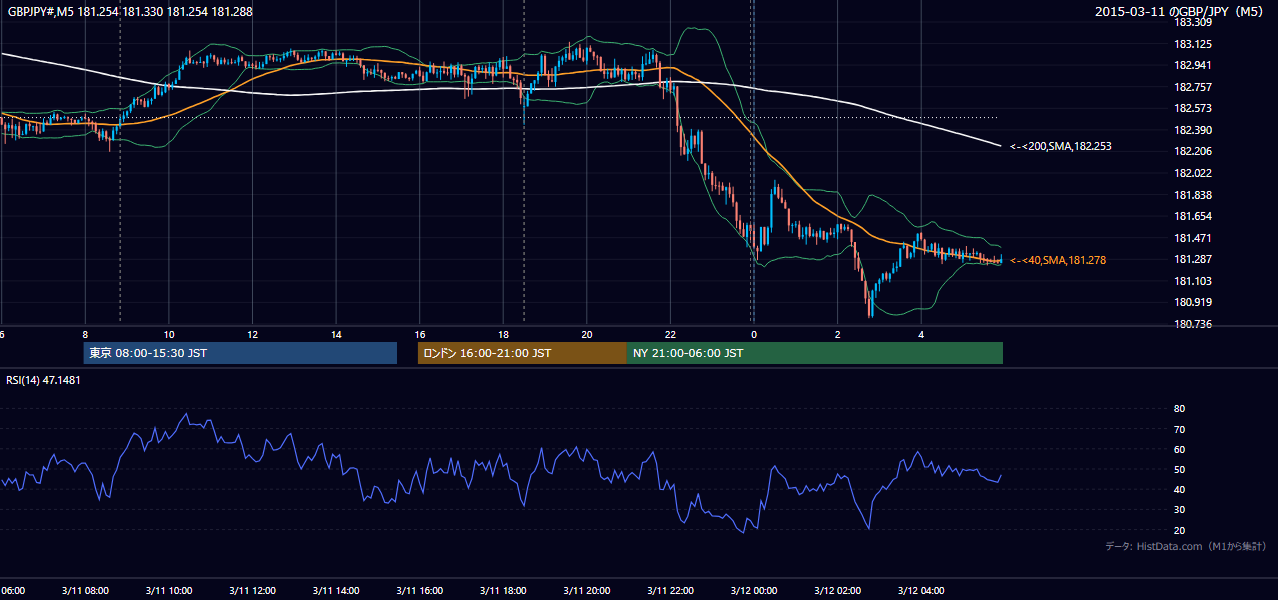Screen dimensions: 1278x600
Task: Click the 3/11 14:00 bottom time label
Action: [x=336, y=591]
